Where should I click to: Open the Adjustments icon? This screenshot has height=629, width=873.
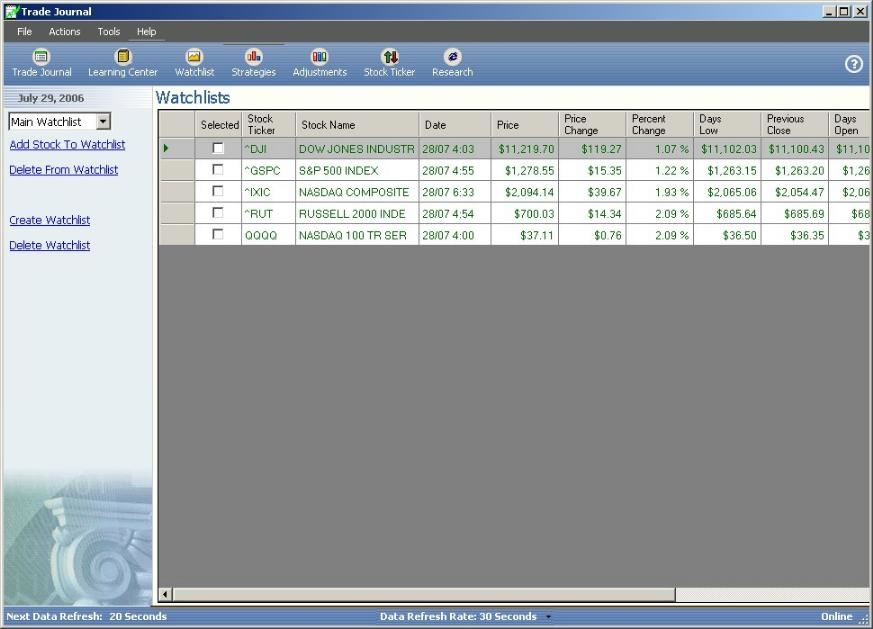[x=320, y=57]
